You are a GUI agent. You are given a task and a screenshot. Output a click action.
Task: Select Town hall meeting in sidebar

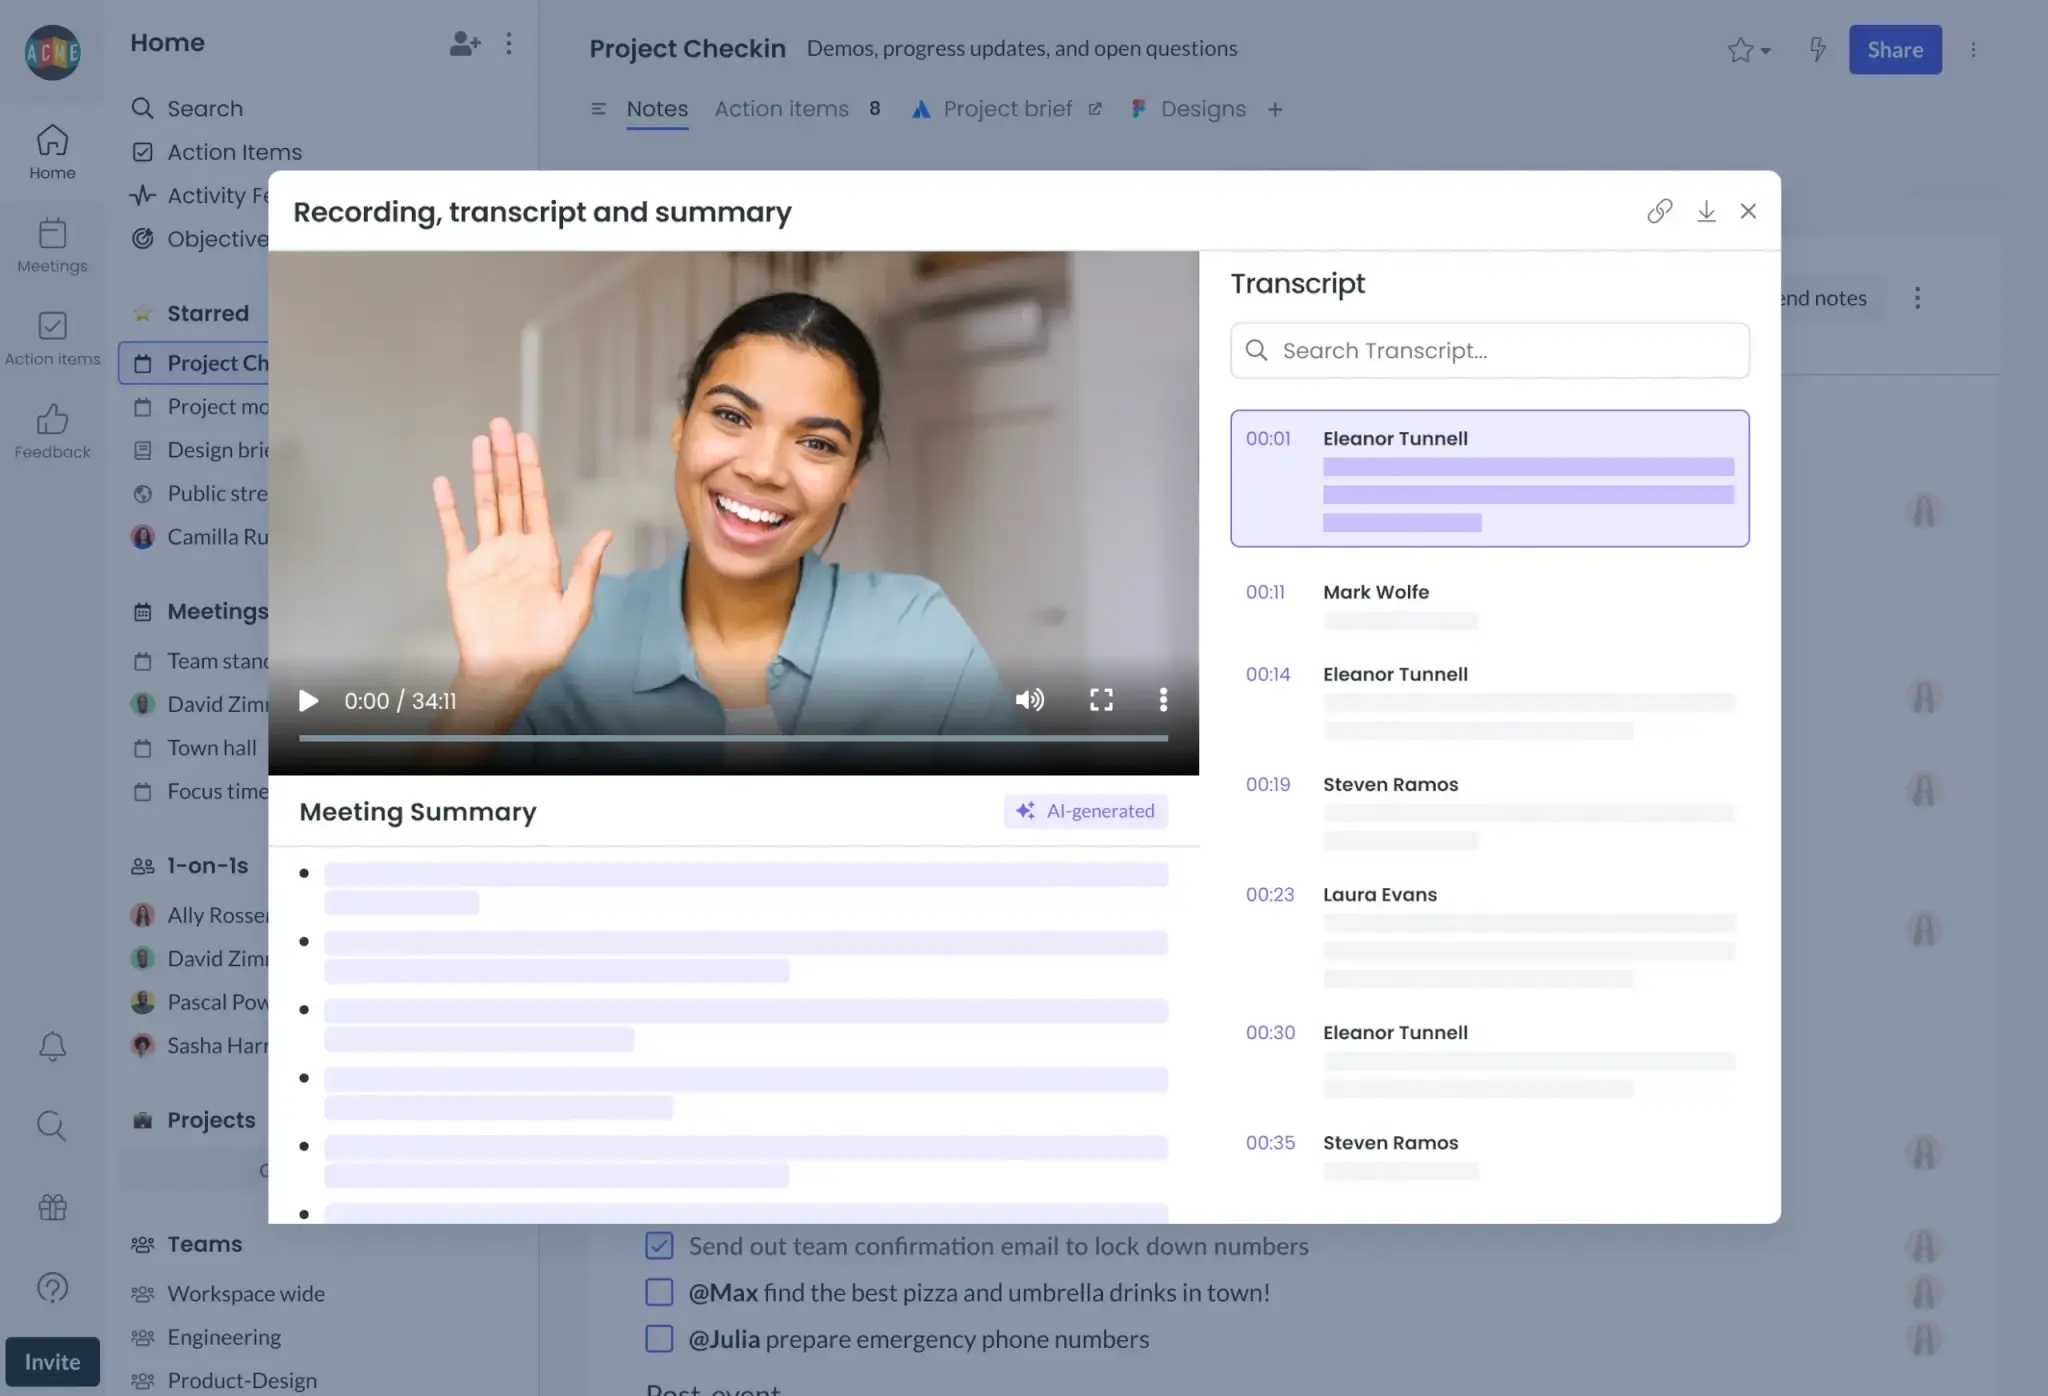coord(196,748)
